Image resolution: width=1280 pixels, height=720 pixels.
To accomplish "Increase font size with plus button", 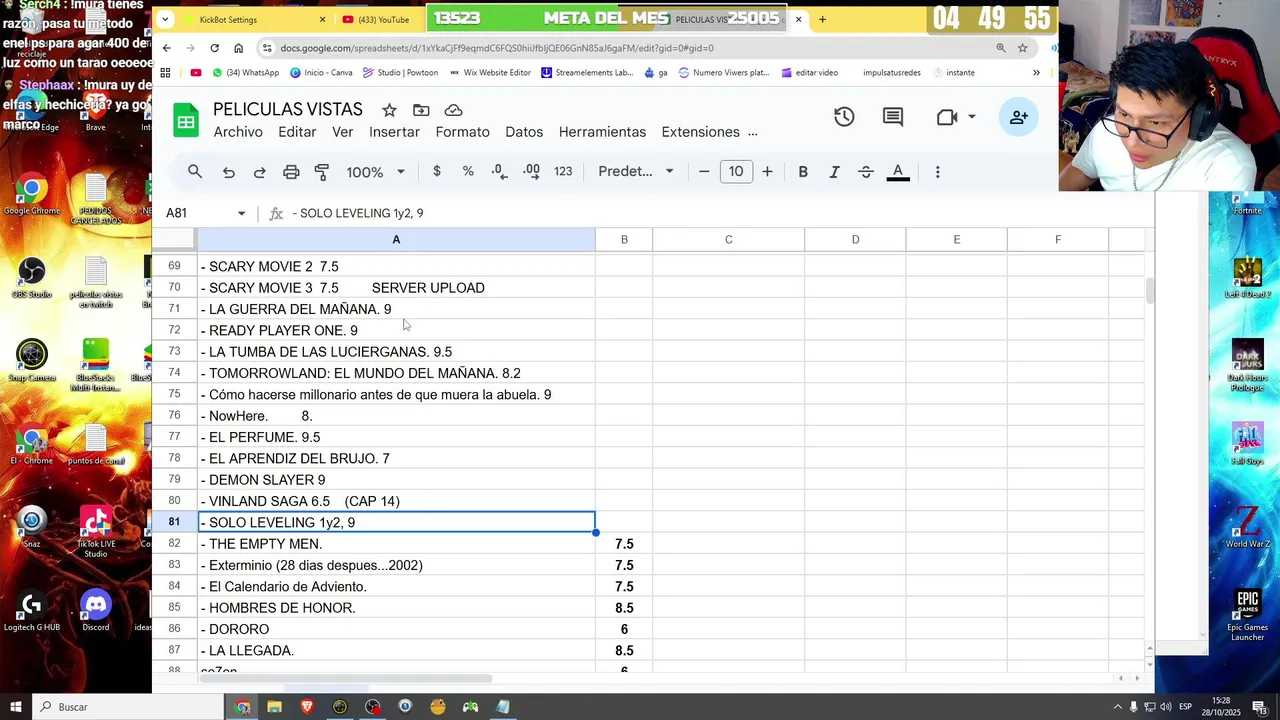I will (x=767, y=172).
